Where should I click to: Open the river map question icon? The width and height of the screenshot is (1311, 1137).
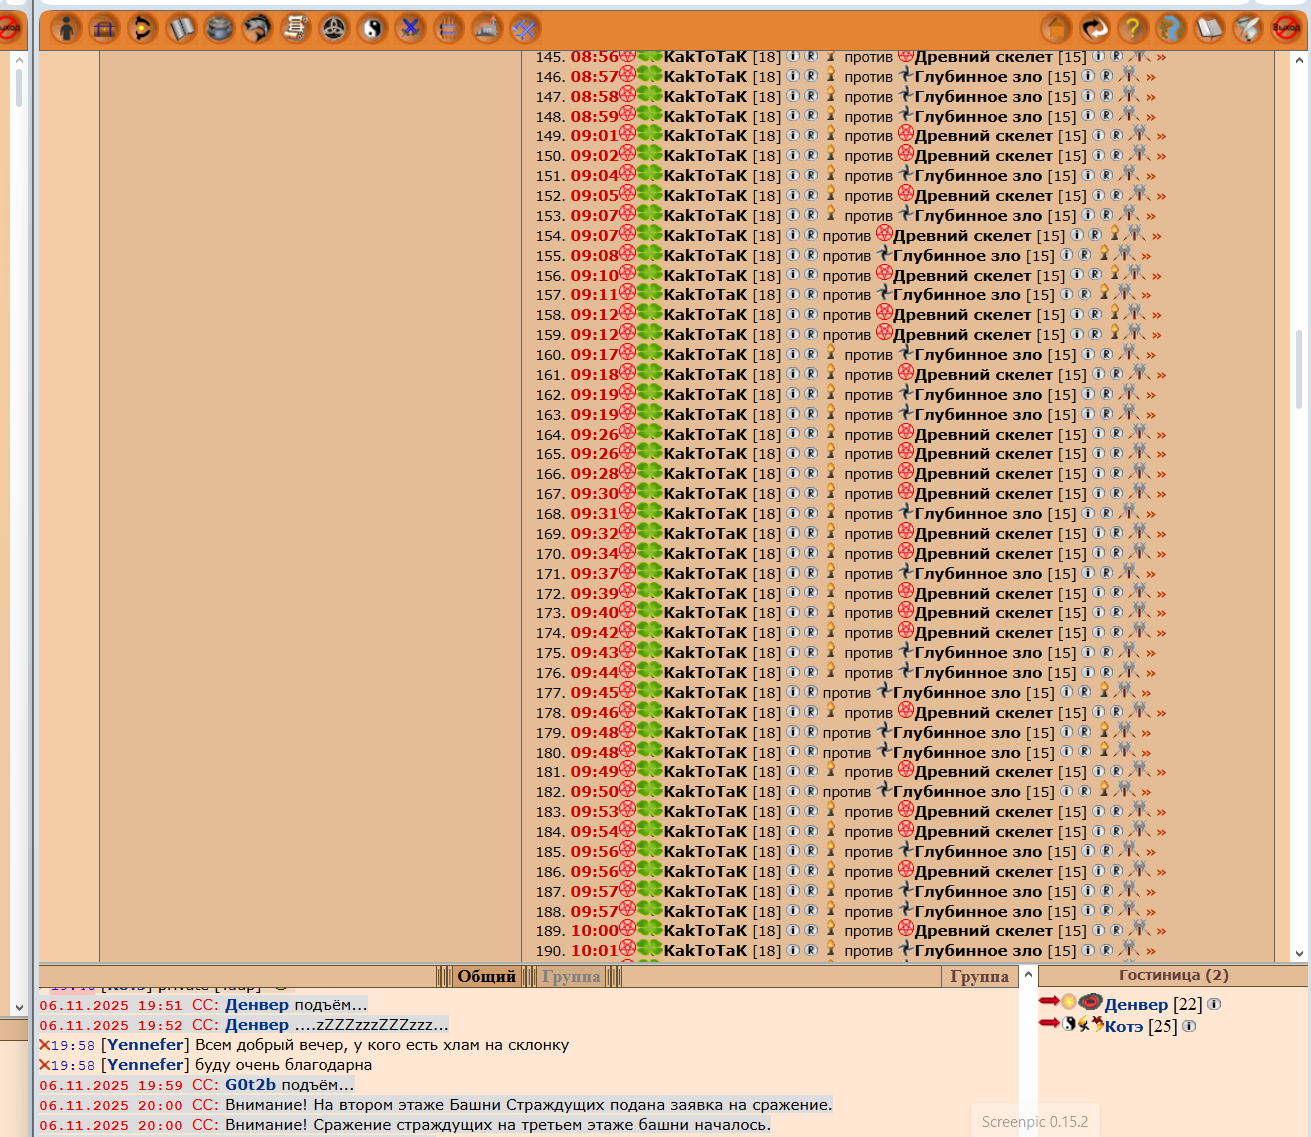1171,28
